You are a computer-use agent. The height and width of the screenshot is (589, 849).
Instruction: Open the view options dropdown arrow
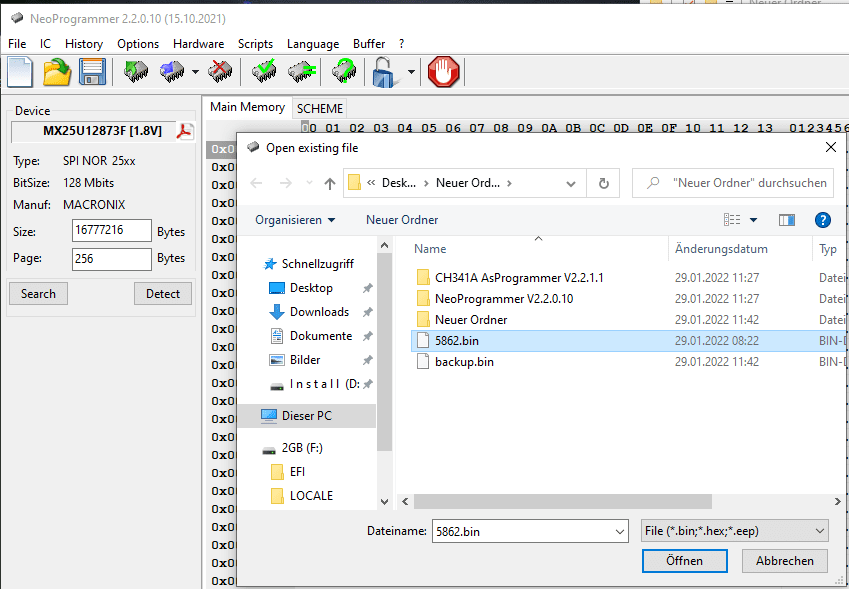[x=753, y=220]
